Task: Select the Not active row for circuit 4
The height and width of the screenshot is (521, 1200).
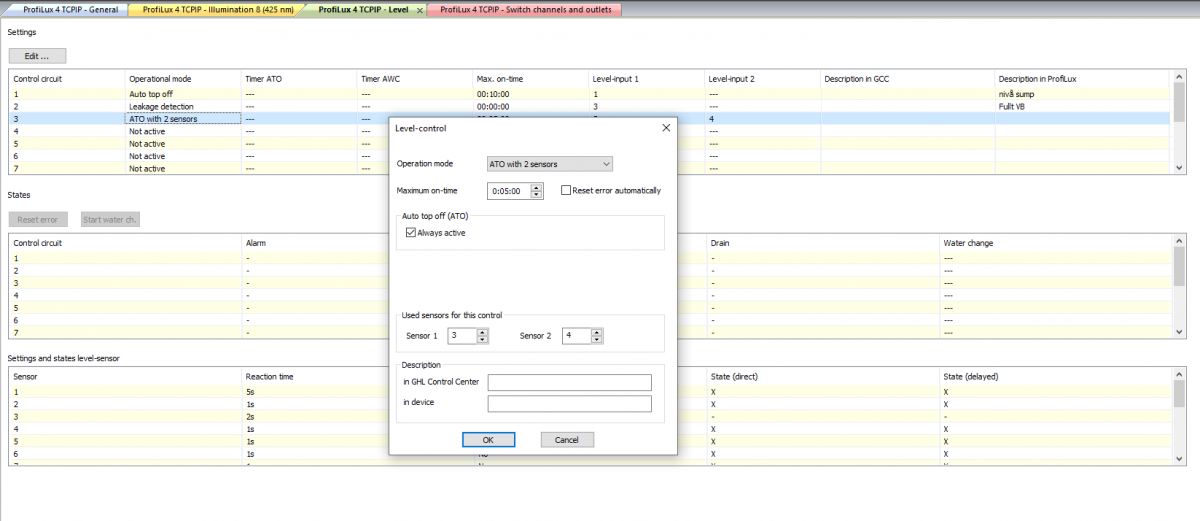Action: [x=590, y=131]
